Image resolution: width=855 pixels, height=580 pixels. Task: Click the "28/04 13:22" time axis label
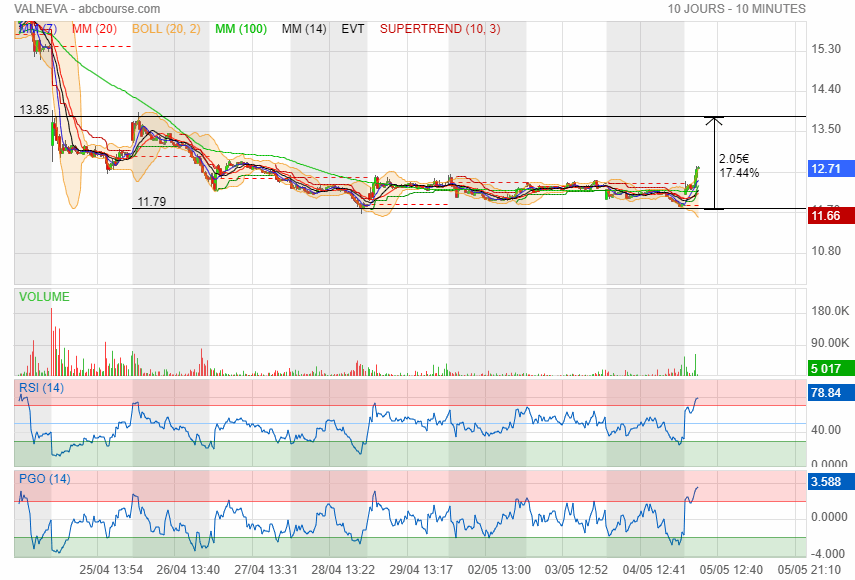point(343,570)
